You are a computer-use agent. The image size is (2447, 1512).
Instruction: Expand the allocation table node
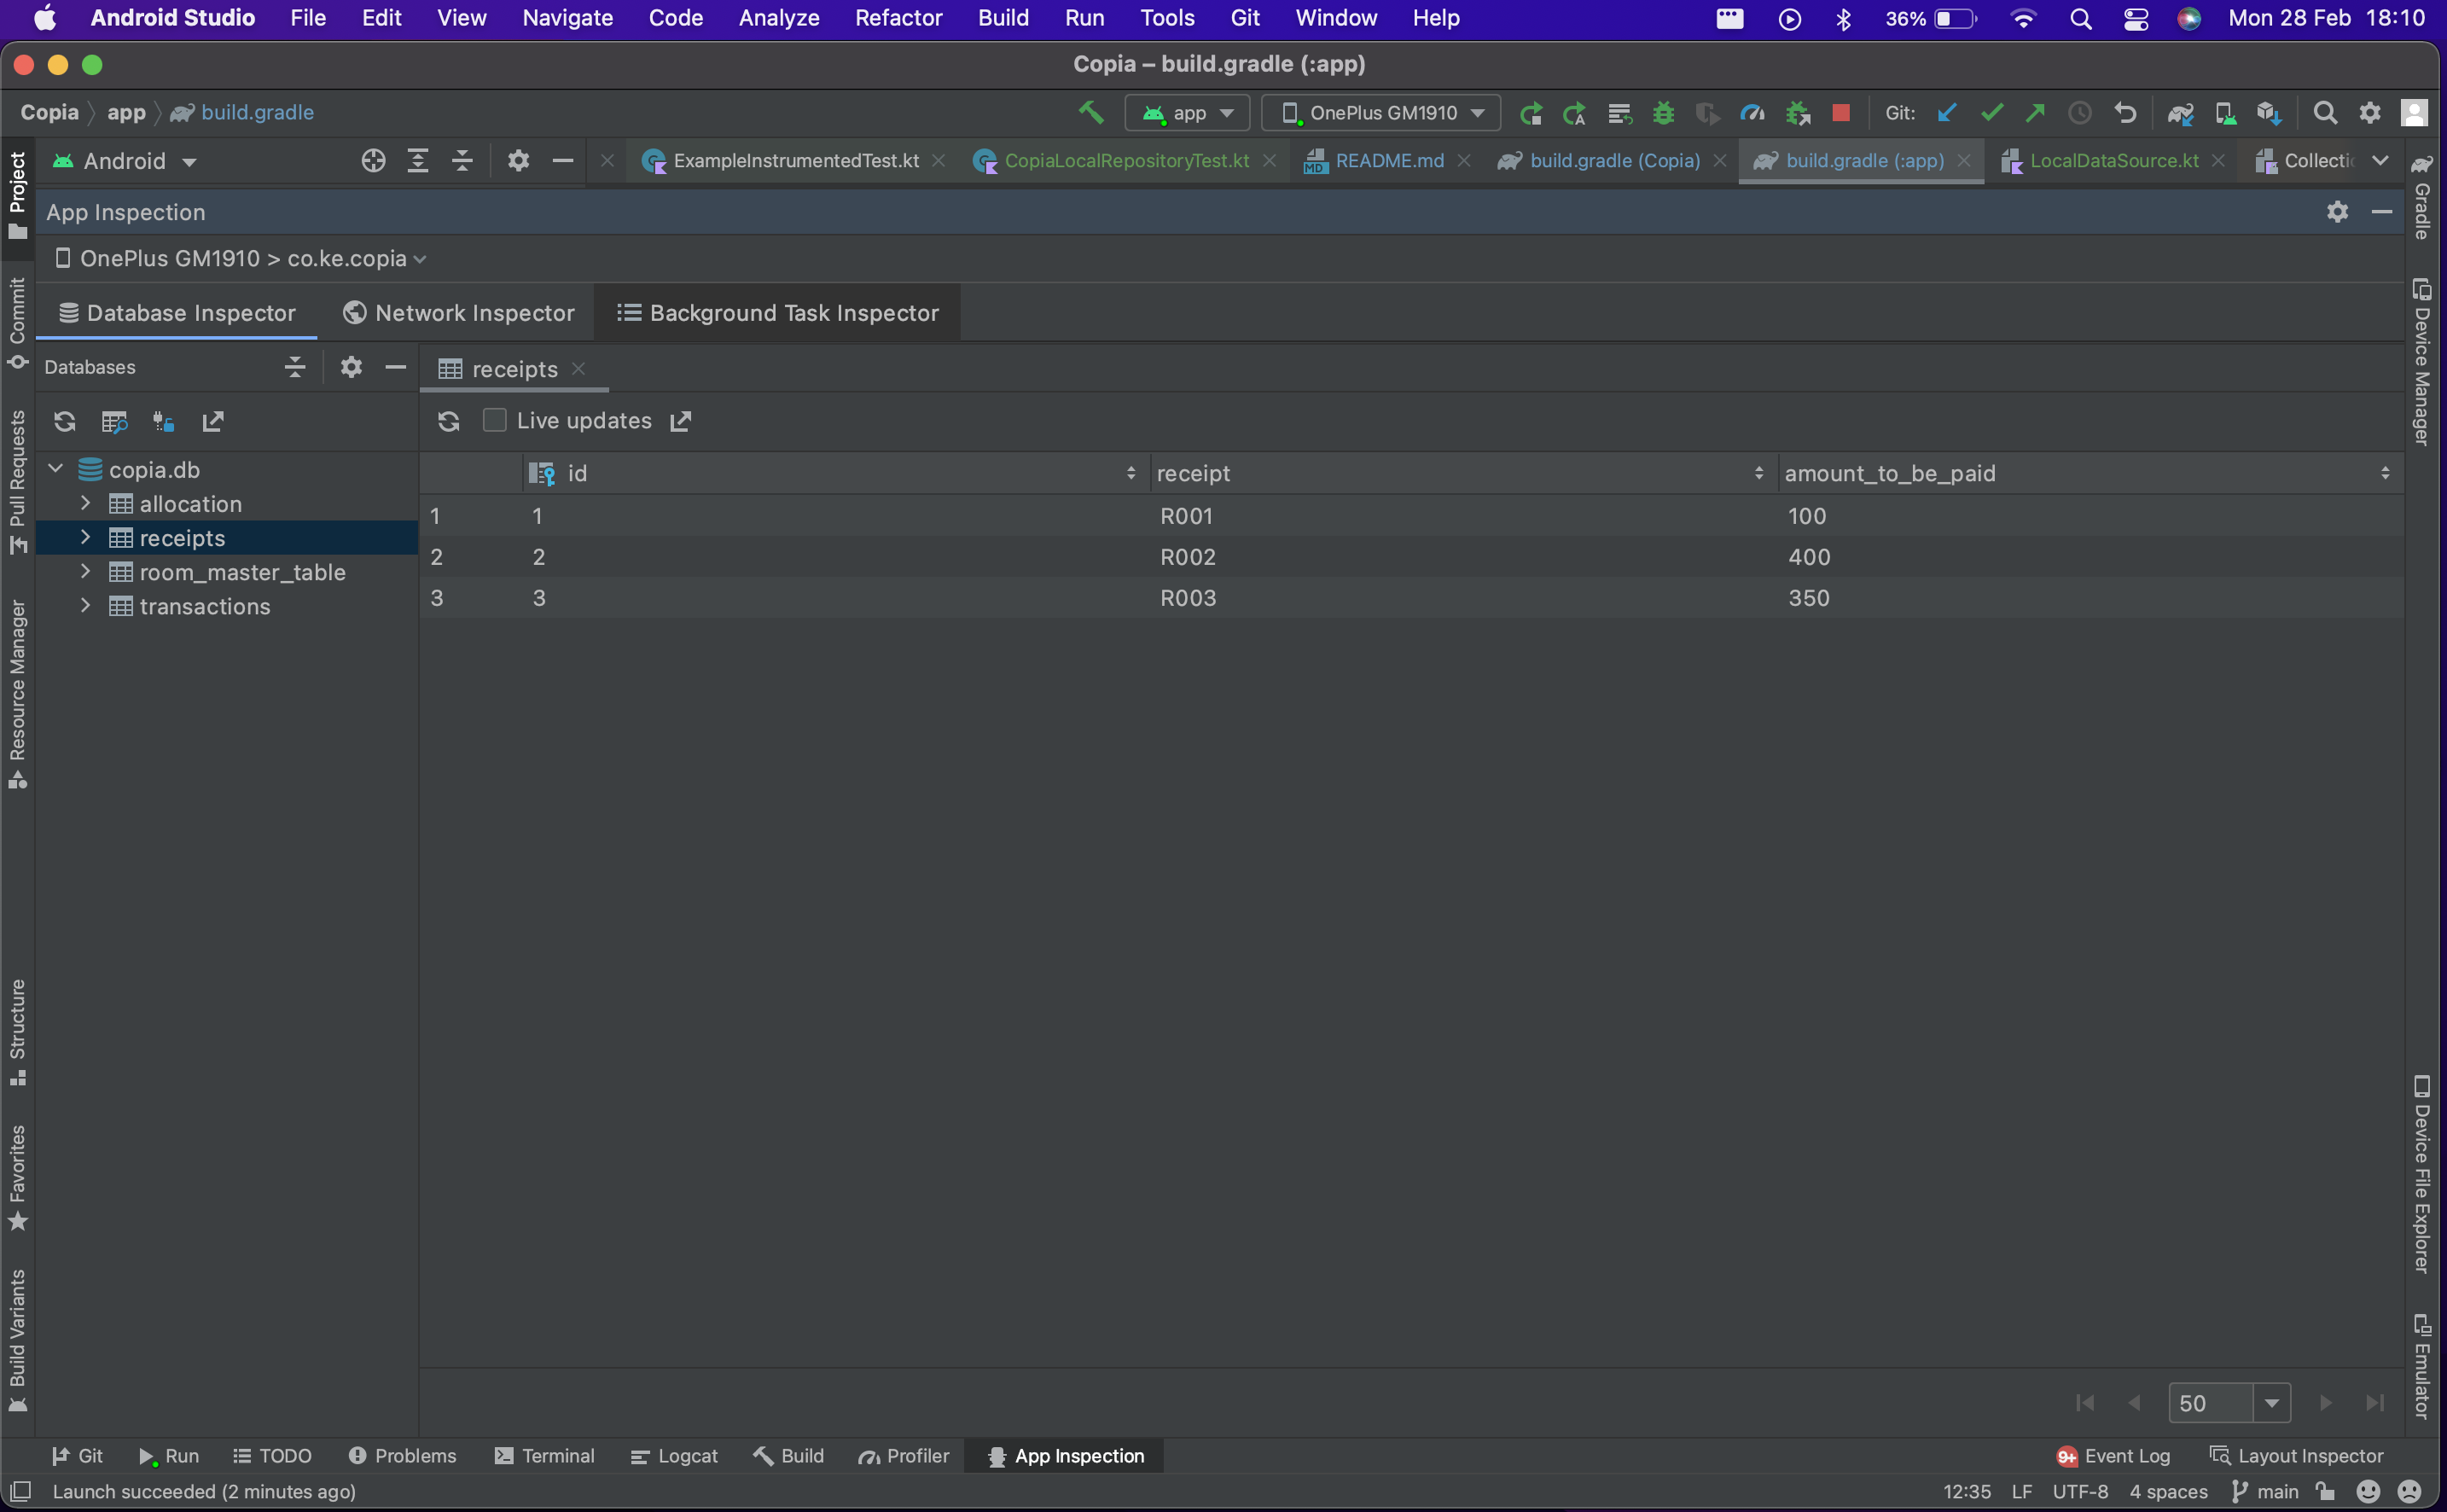86,503
